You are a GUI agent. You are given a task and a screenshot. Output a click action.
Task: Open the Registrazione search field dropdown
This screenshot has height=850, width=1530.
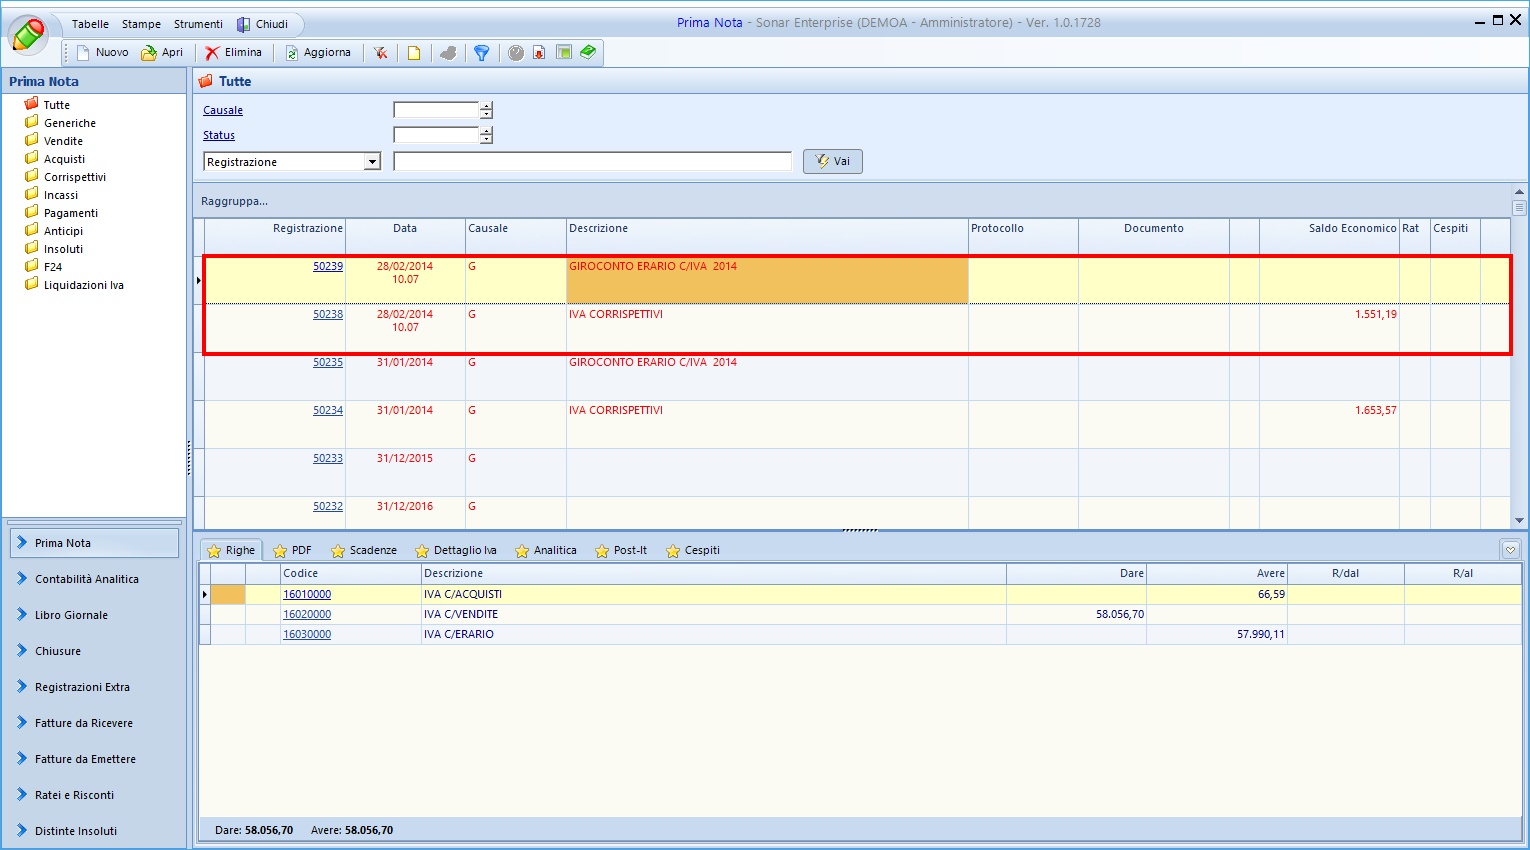372,162
